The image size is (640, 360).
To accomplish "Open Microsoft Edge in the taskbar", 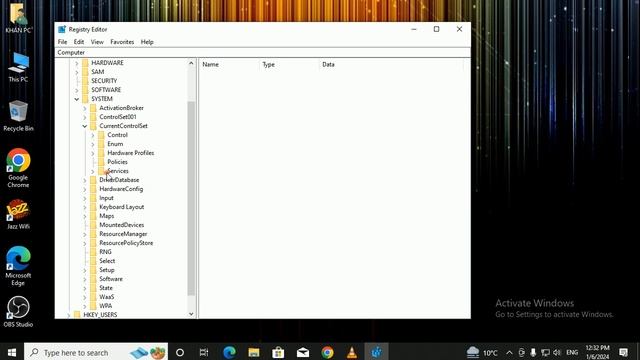I will (229, 352).
